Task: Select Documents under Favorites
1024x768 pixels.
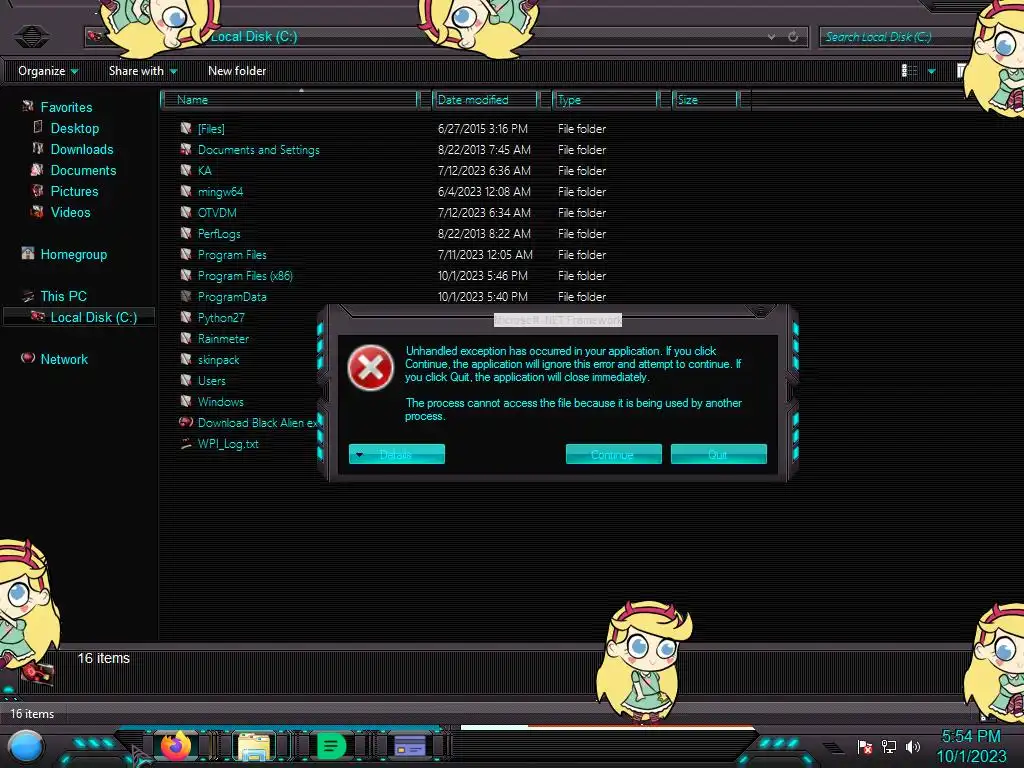Action: pos(84,170)
